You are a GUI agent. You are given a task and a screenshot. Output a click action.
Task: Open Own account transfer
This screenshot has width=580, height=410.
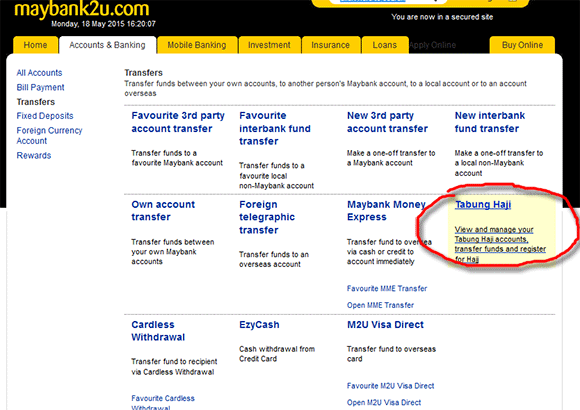tap(163, 211)
